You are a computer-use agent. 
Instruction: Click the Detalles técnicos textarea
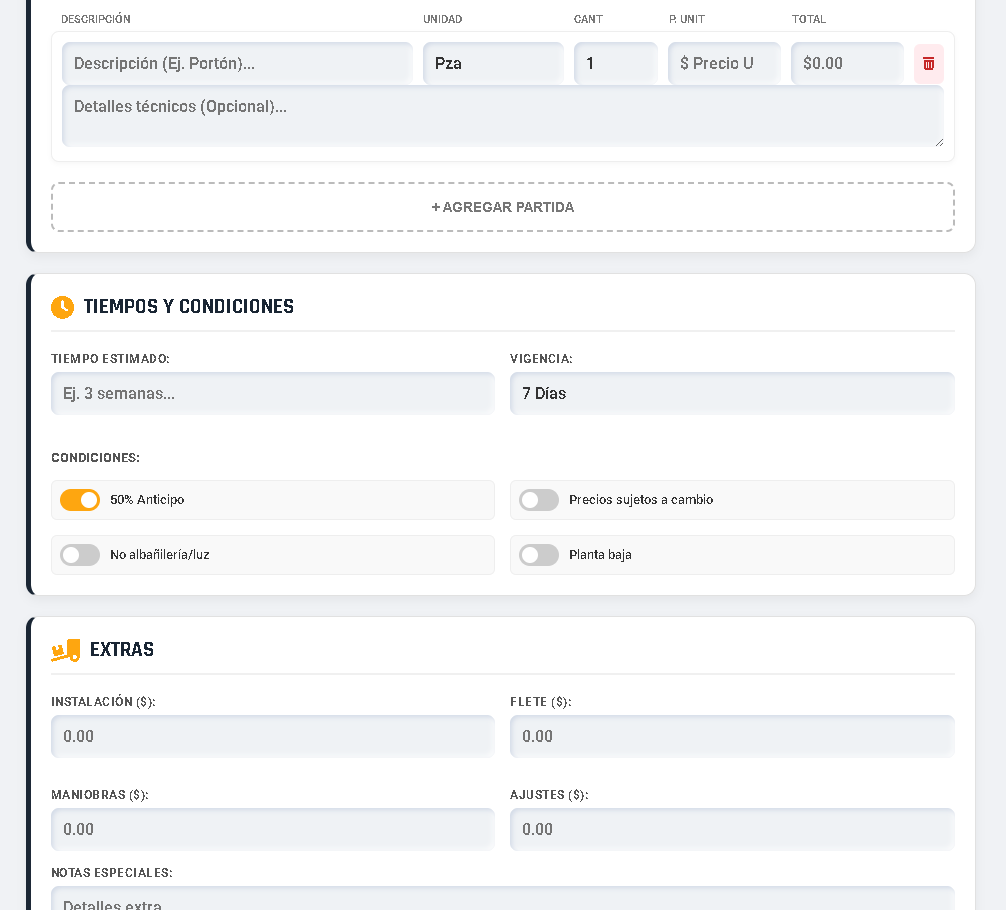[x=502, y=116]
